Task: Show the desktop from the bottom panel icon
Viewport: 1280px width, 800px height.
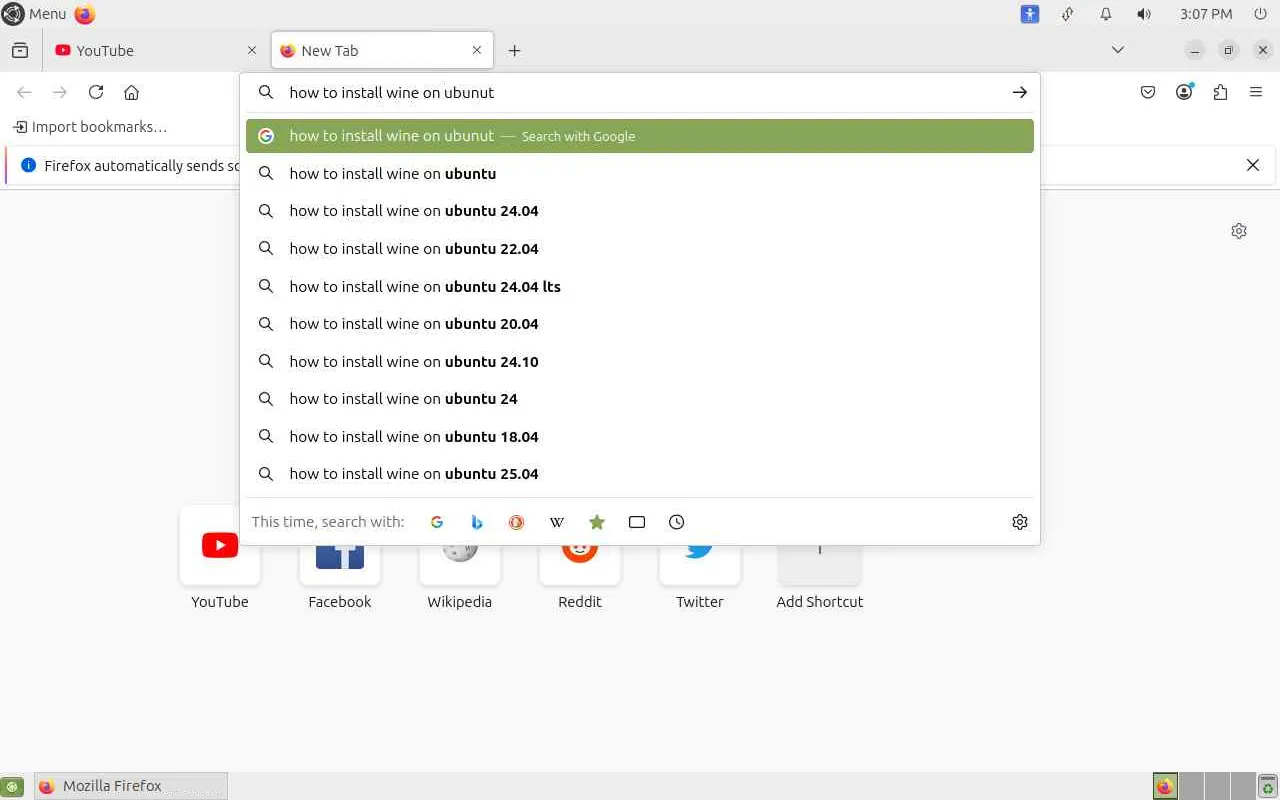Action: (x=12, y=786)
